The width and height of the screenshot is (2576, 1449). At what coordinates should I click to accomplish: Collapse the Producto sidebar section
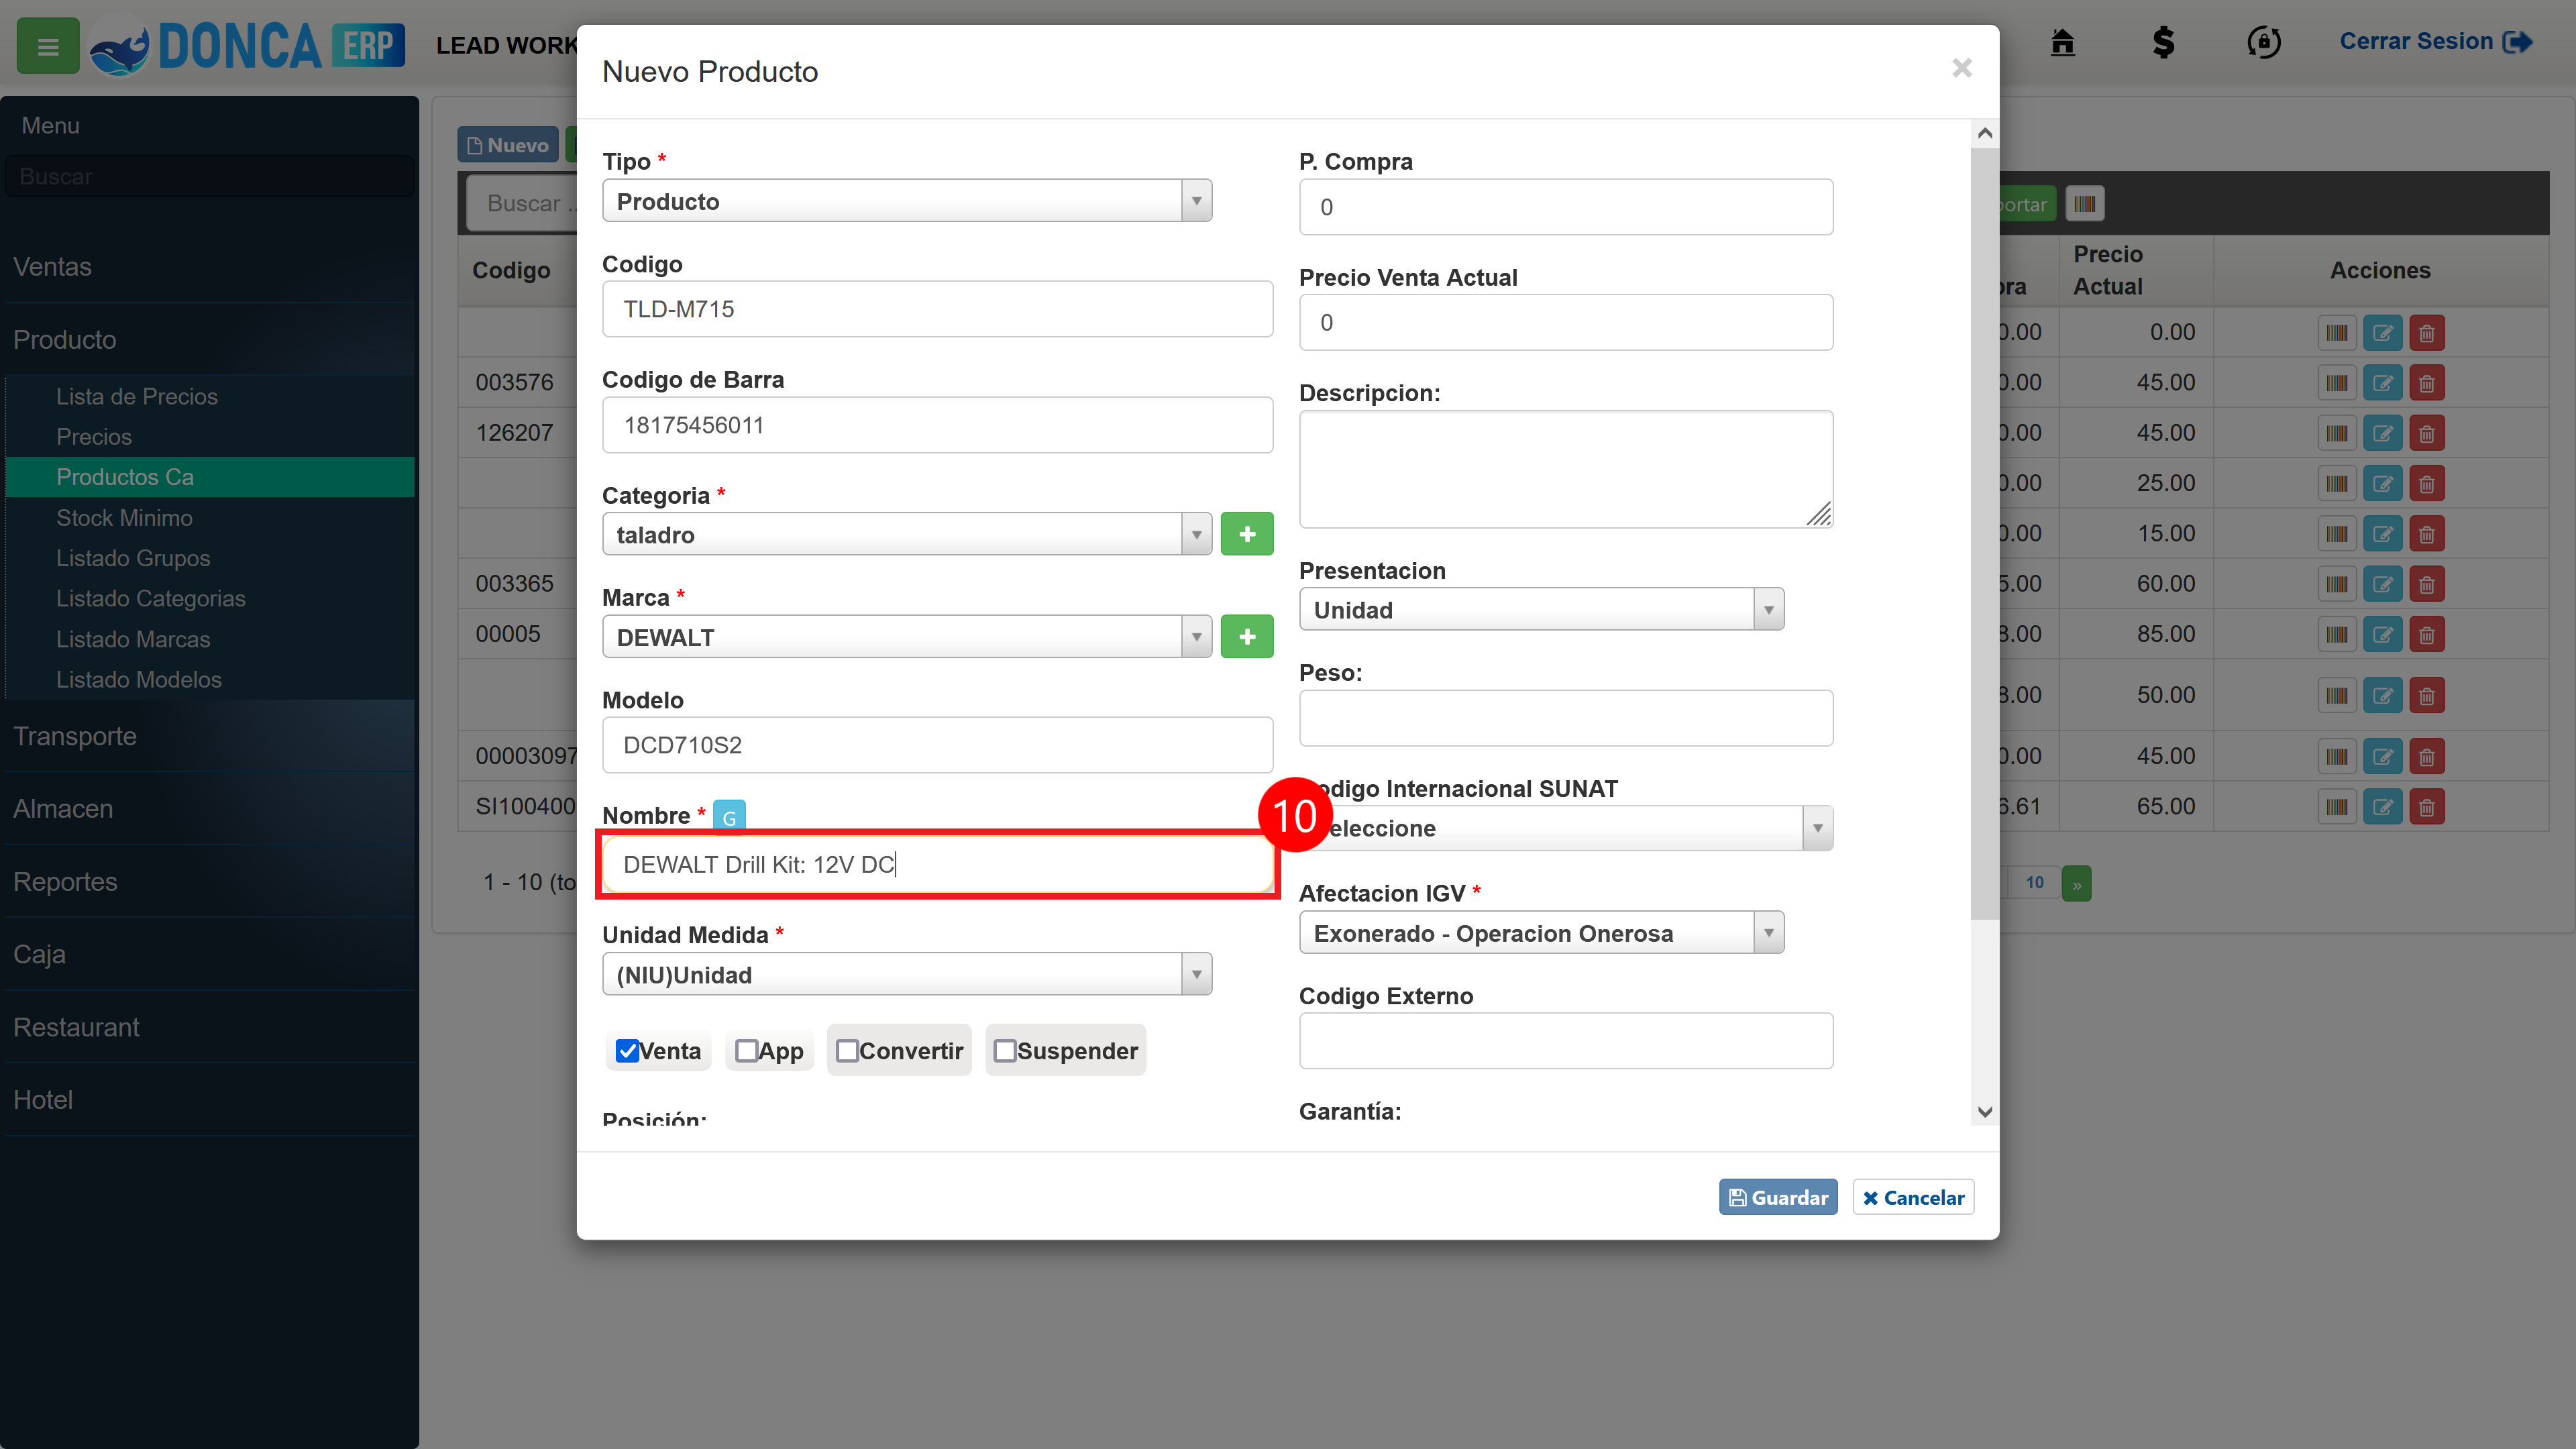210,339
